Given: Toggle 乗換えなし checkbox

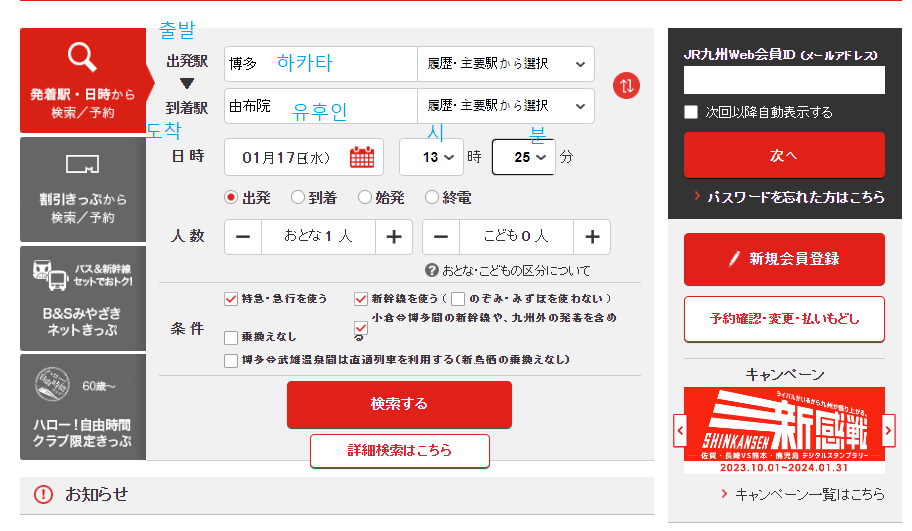Looking at the screenshot, I should pyautogui.click(x=231, y=337).
